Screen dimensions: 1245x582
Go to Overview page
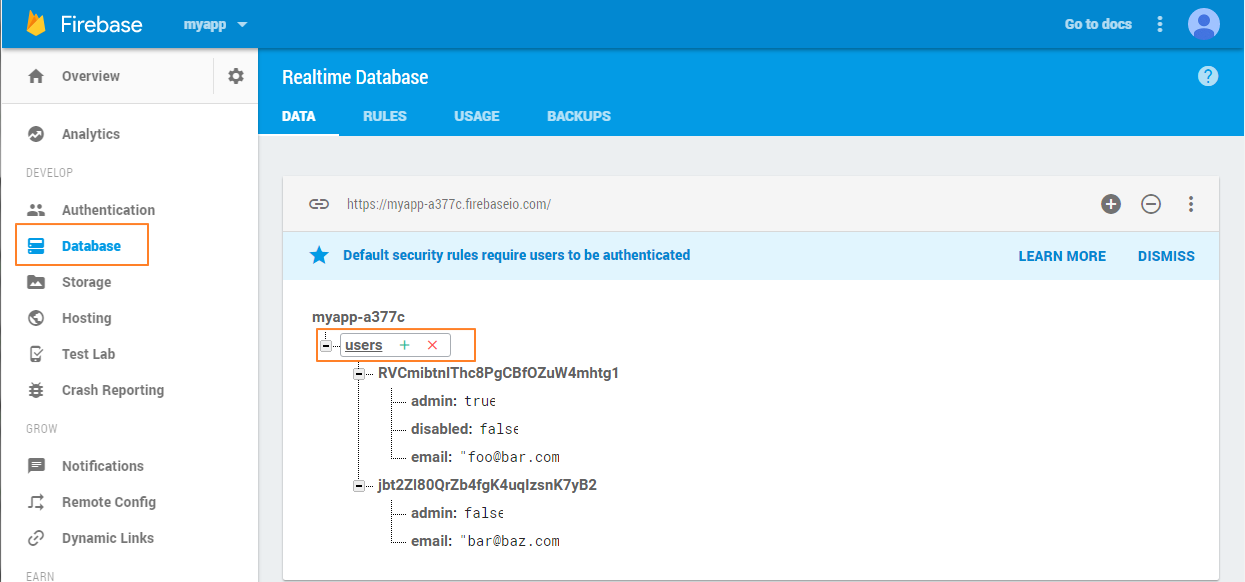pyautogui.click(x=90, y=76)
